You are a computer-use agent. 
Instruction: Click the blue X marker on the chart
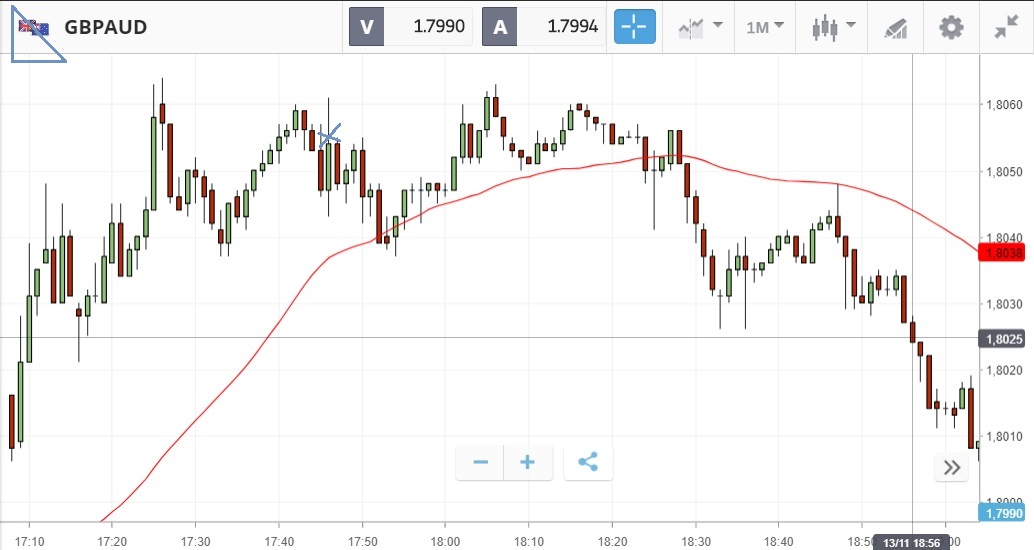point(329,135)
